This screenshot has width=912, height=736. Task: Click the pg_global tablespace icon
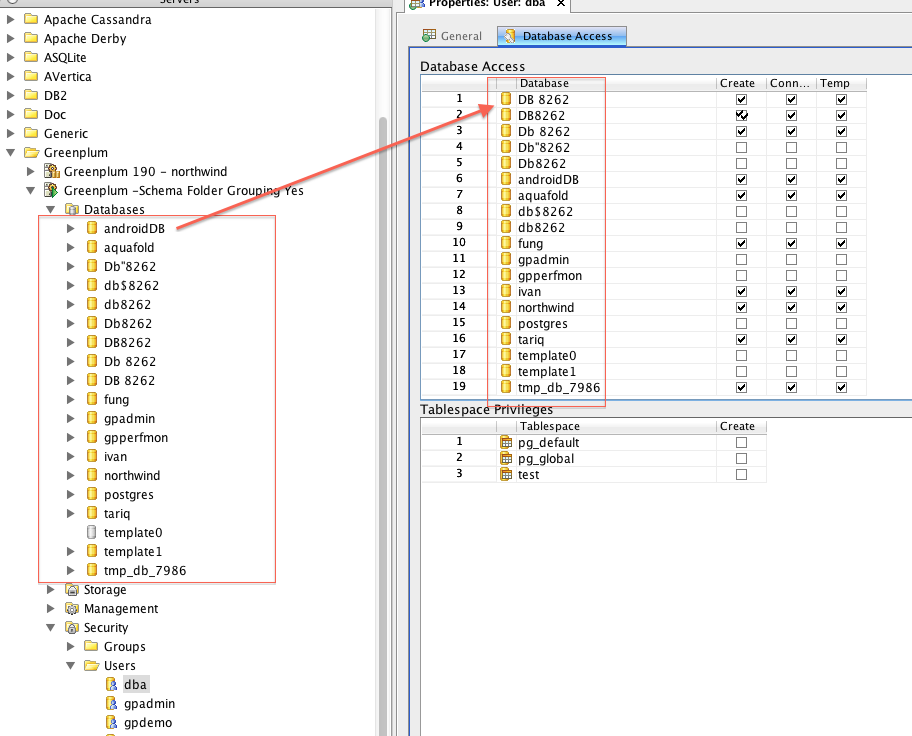(x=506, y=458)
